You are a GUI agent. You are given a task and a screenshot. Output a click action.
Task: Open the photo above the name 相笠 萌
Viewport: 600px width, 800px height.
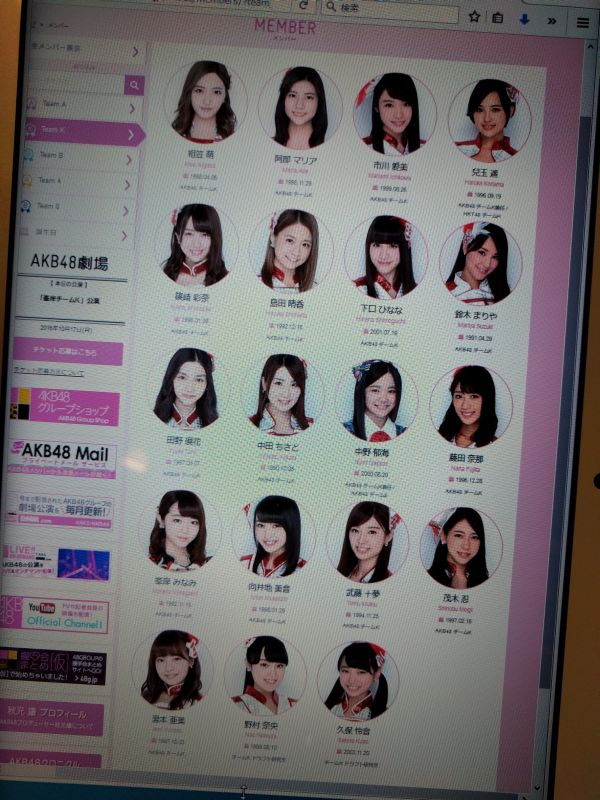pos(205,102)
